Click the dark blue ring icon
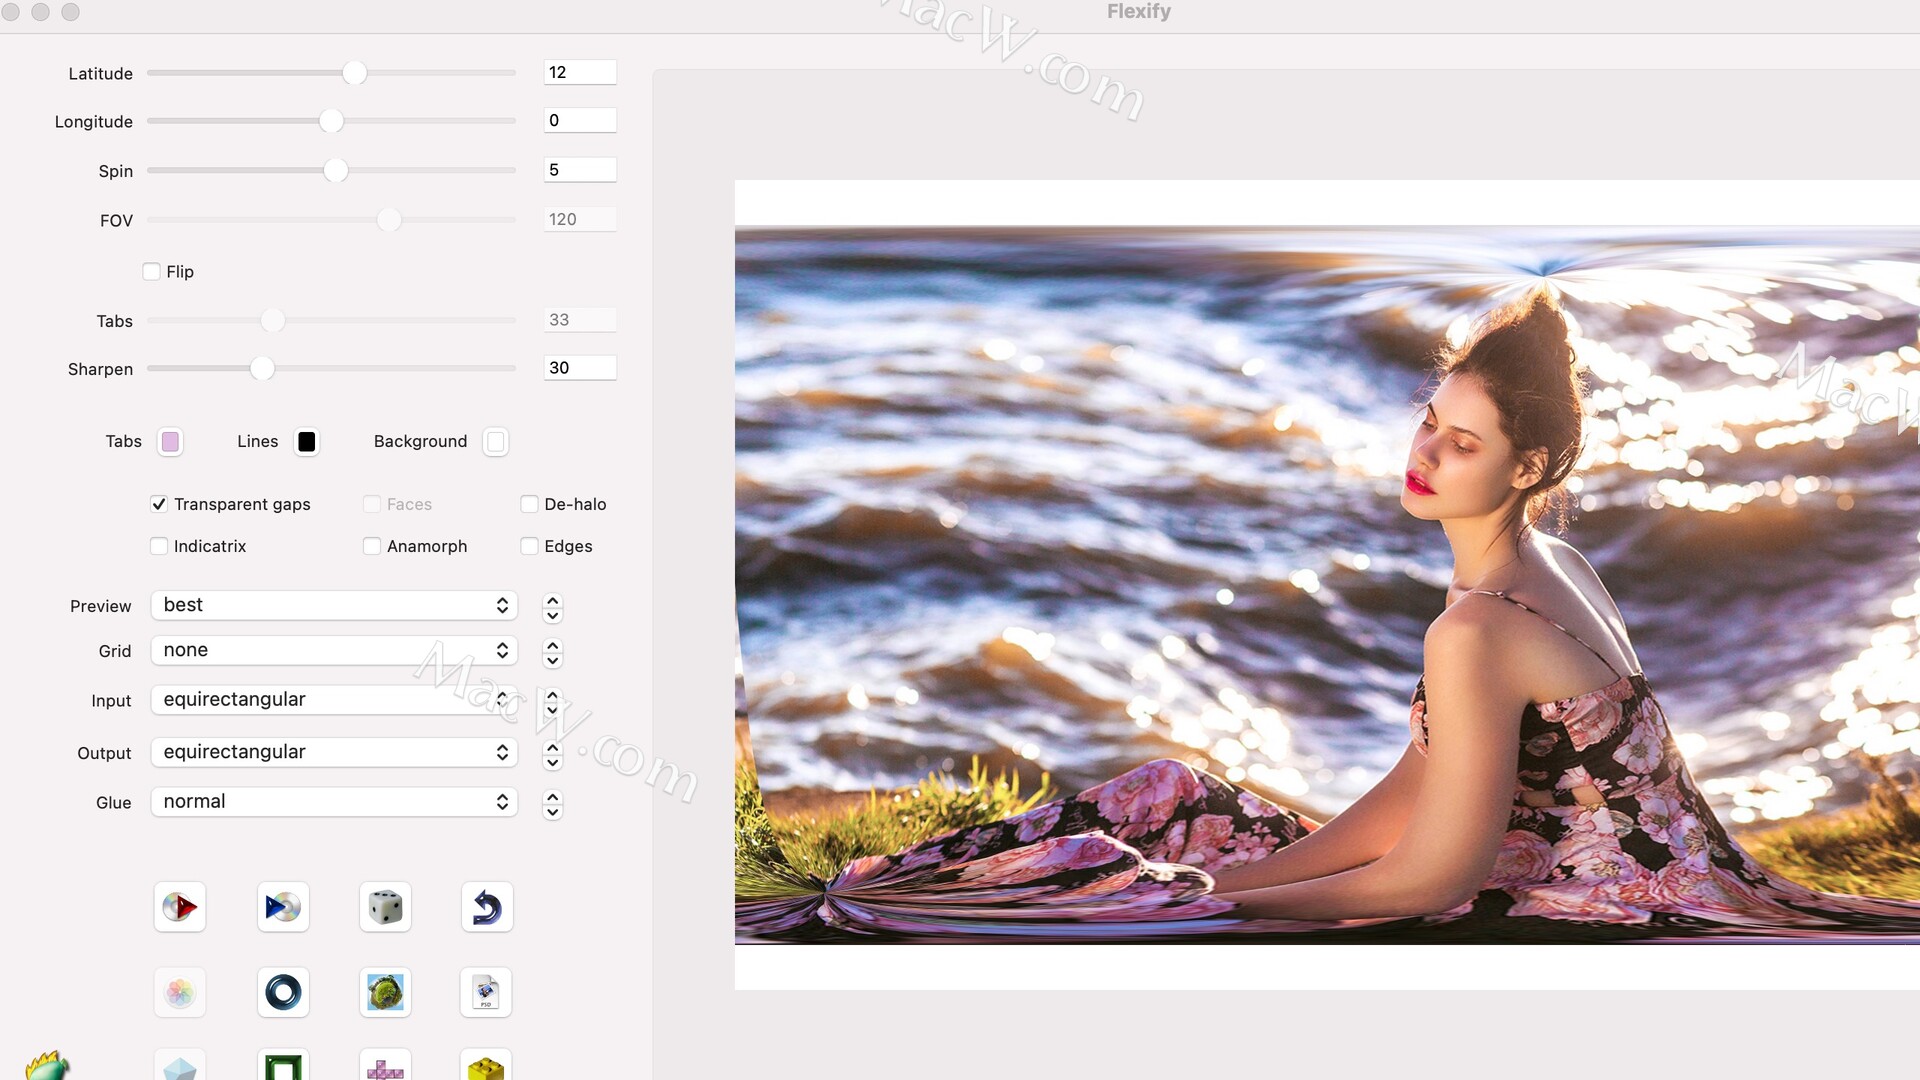1920x1080 pixels. (x=283, y=992)
